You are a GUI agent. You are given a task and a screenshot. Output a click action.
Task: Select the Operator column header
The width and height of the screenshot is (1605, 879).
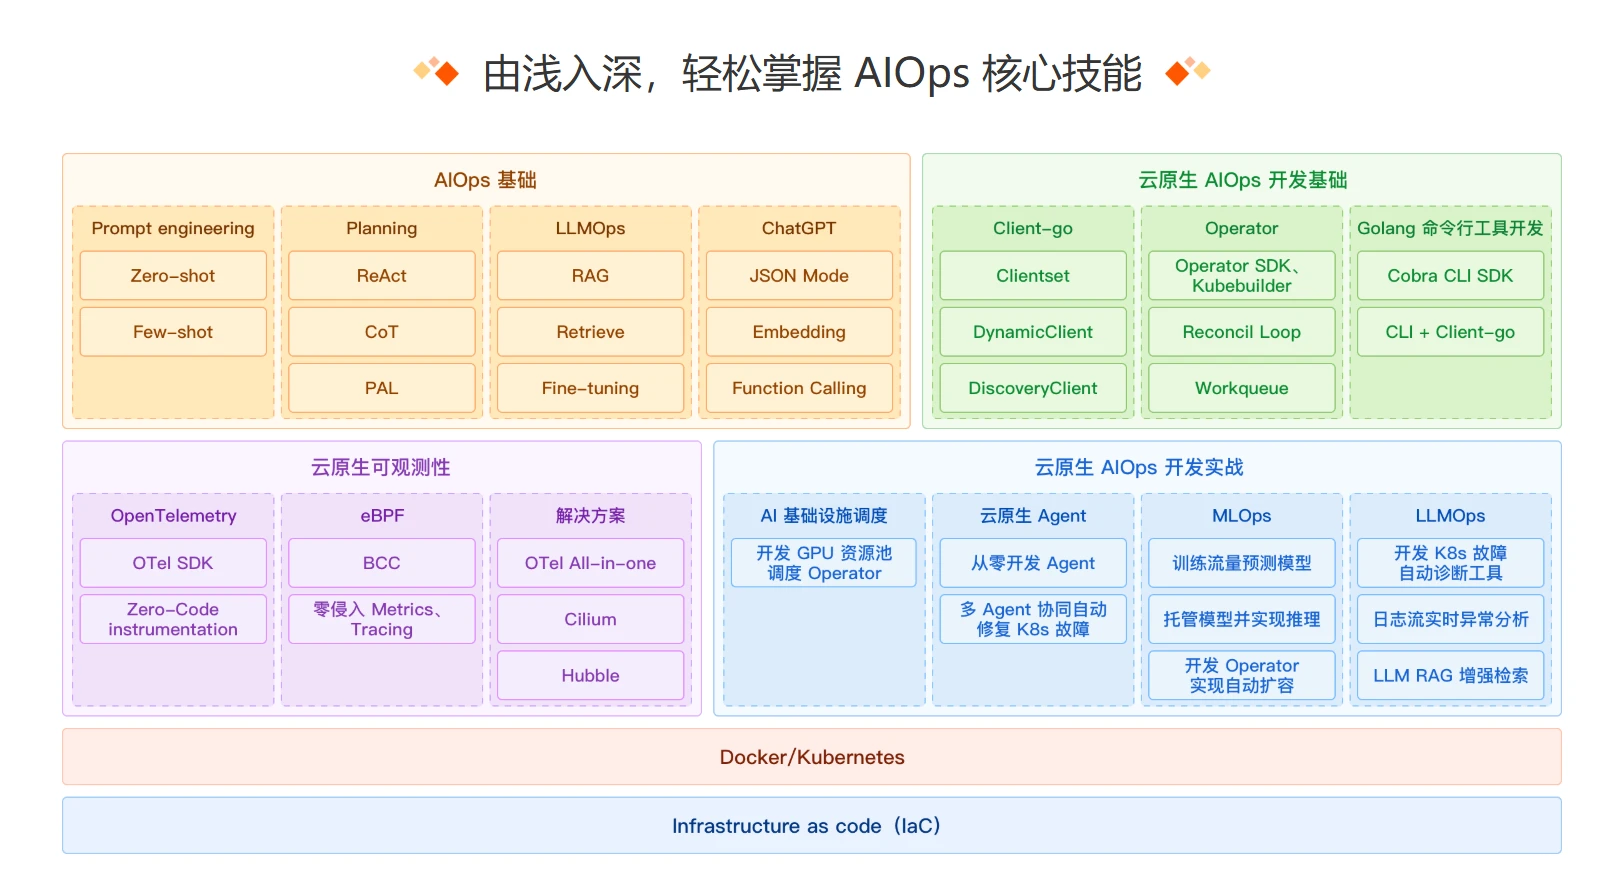click(x=1242, y=228)
